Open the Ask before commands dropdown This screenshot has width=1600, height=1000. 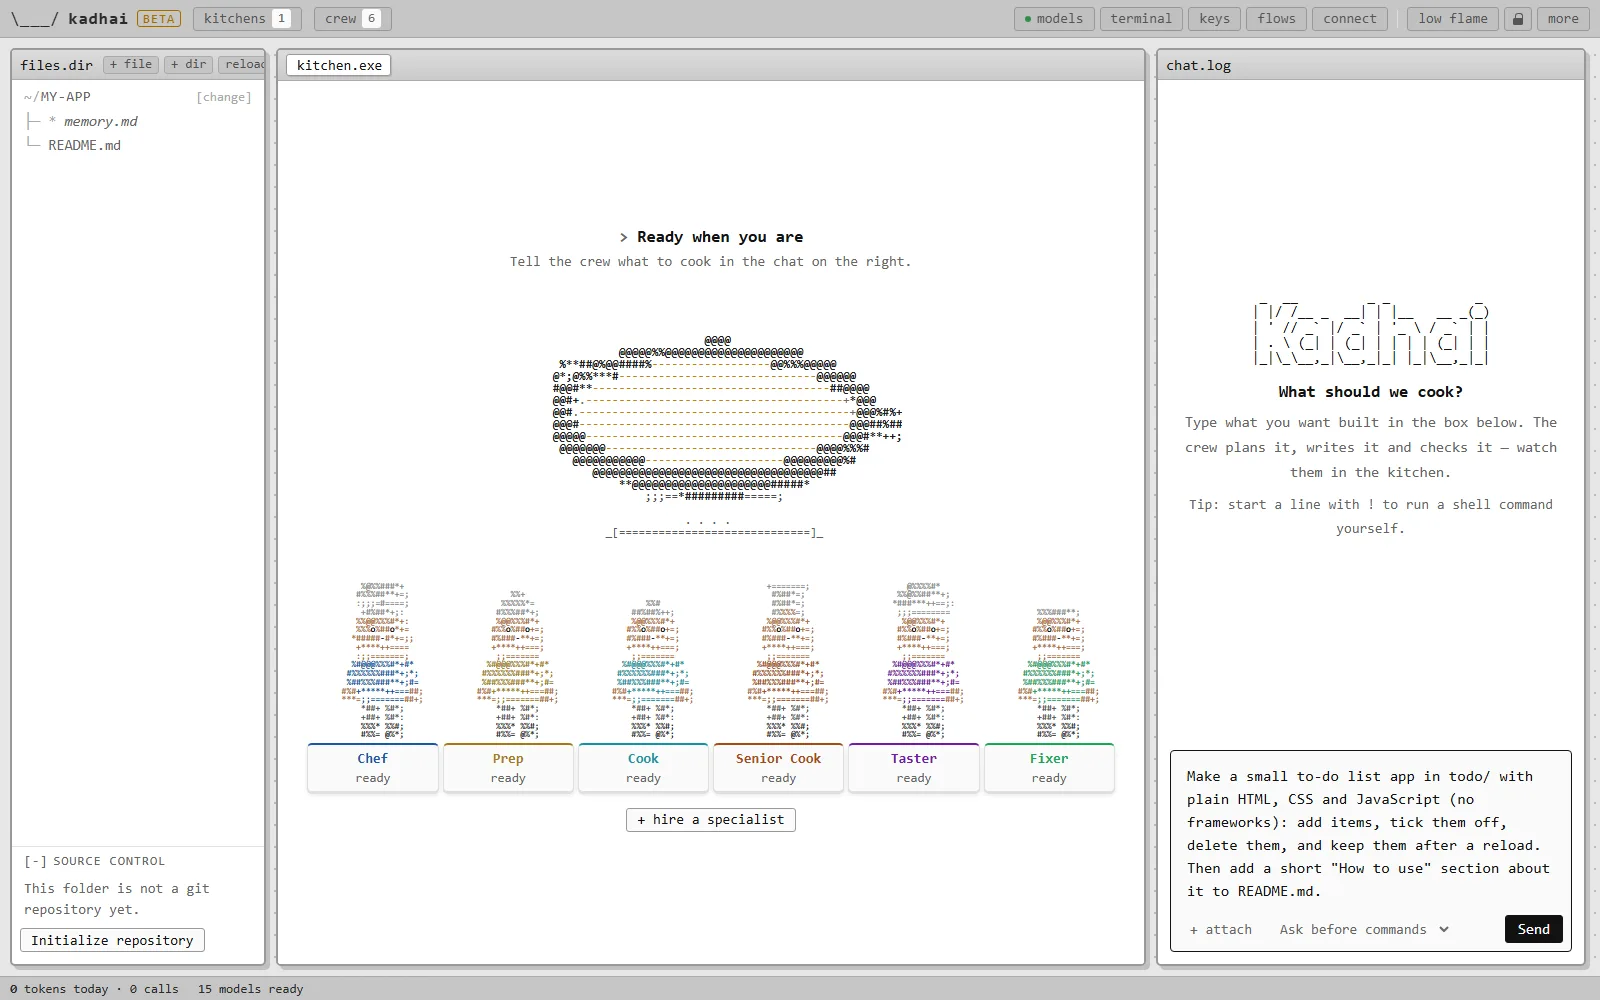pyautogui.click(x=1364, y=929)
